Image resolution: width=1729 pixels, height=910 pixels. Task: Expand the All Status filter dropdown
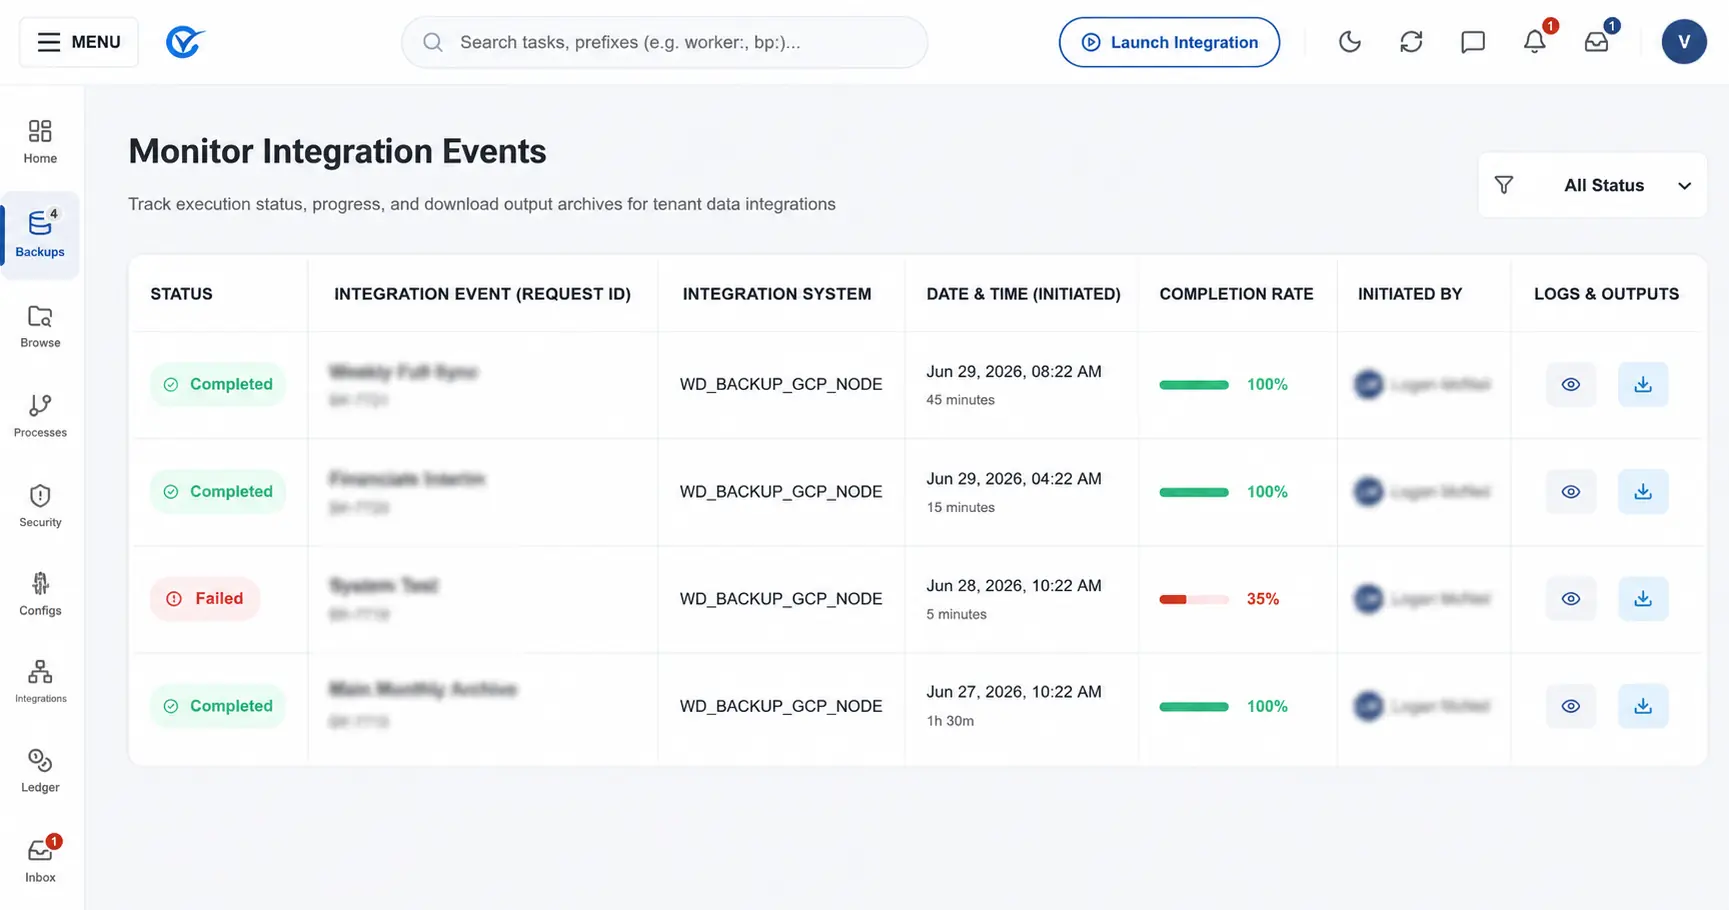coord(1592,185)
